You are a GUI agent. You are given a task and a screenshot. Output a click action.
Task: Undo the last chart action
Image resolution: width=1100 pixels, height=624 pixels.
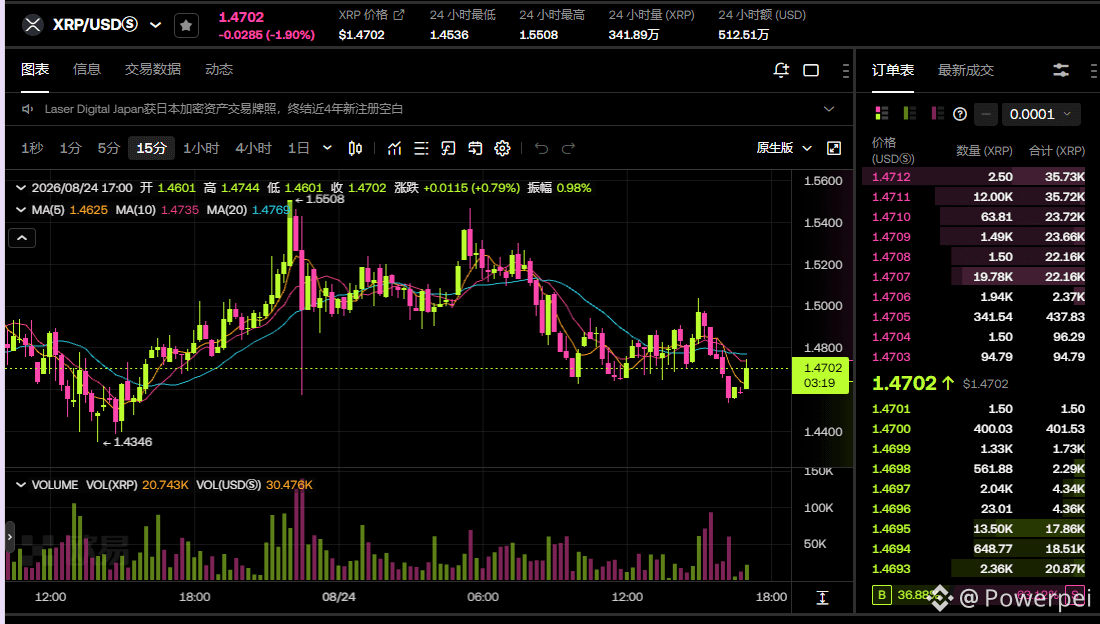click(541, 148)
